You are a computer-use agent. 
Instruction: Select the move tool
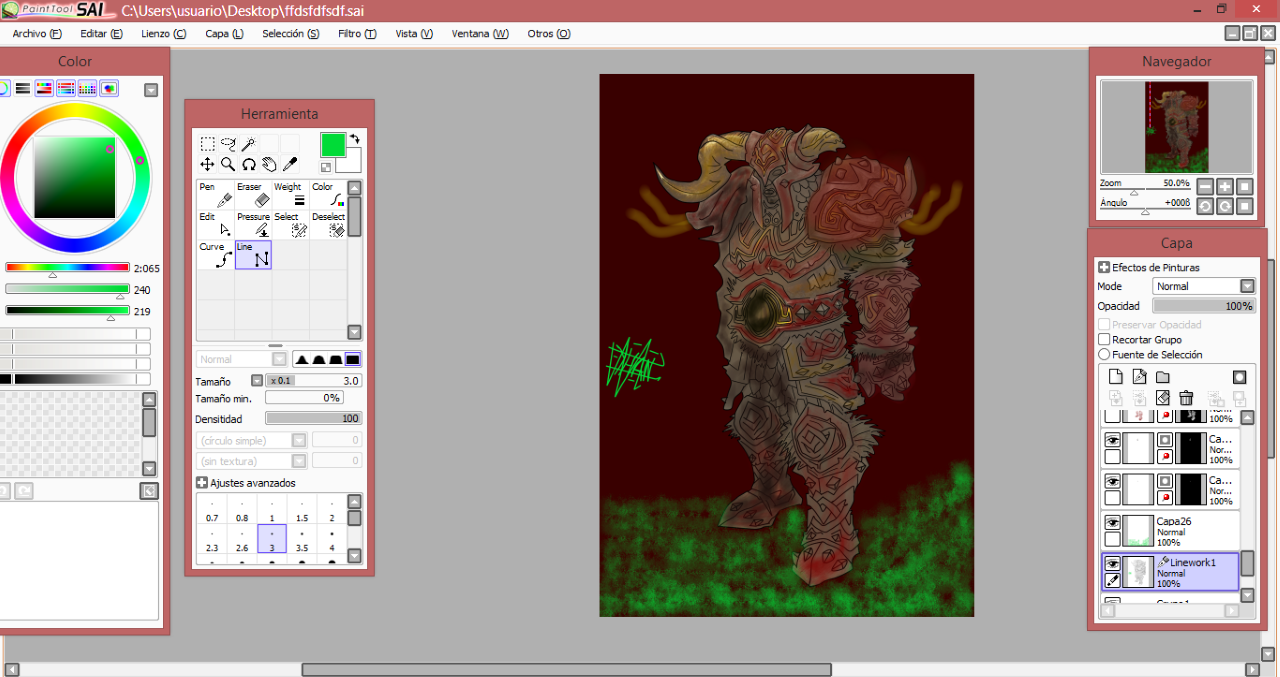click(x=207, y=164)
